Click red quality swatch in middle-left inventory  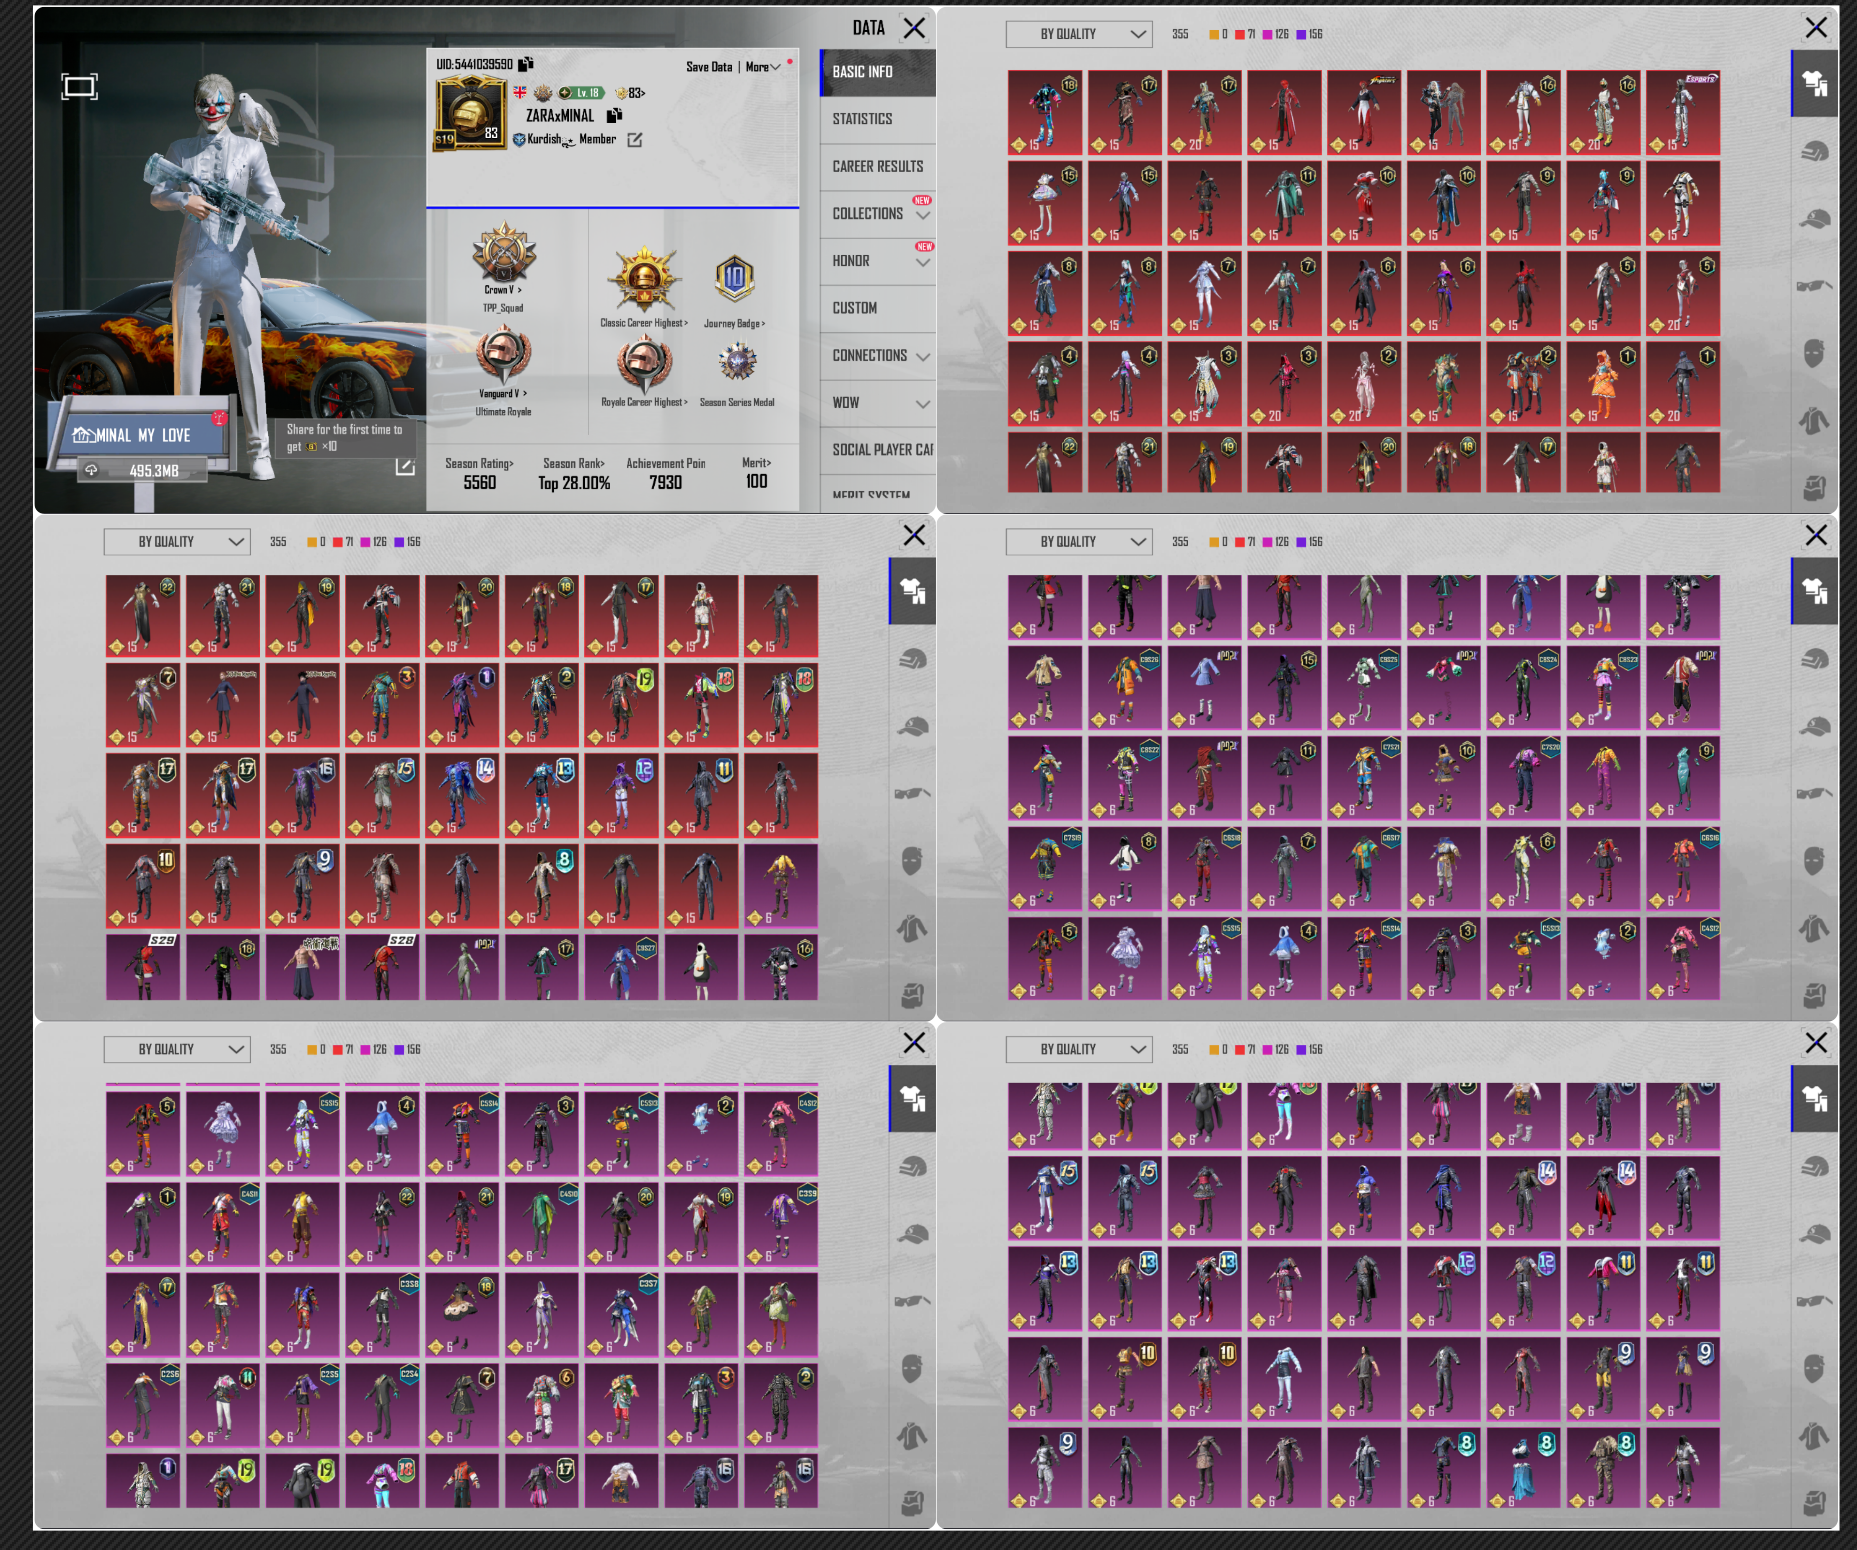coord(338,542)
